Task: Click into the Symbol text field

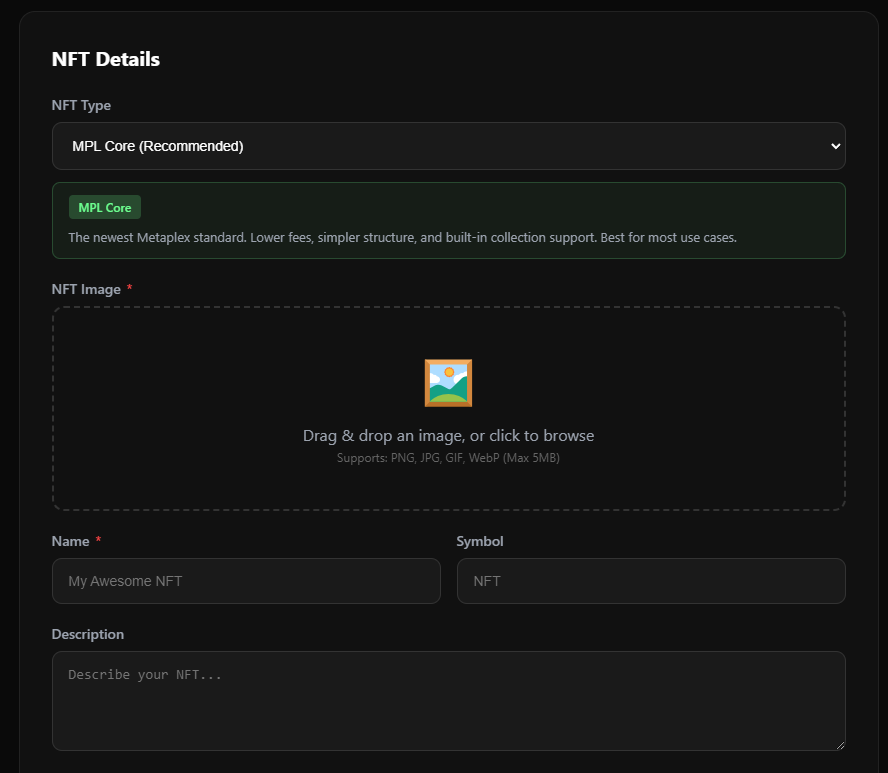Action: pyautogui.click(x=650, y=581)
